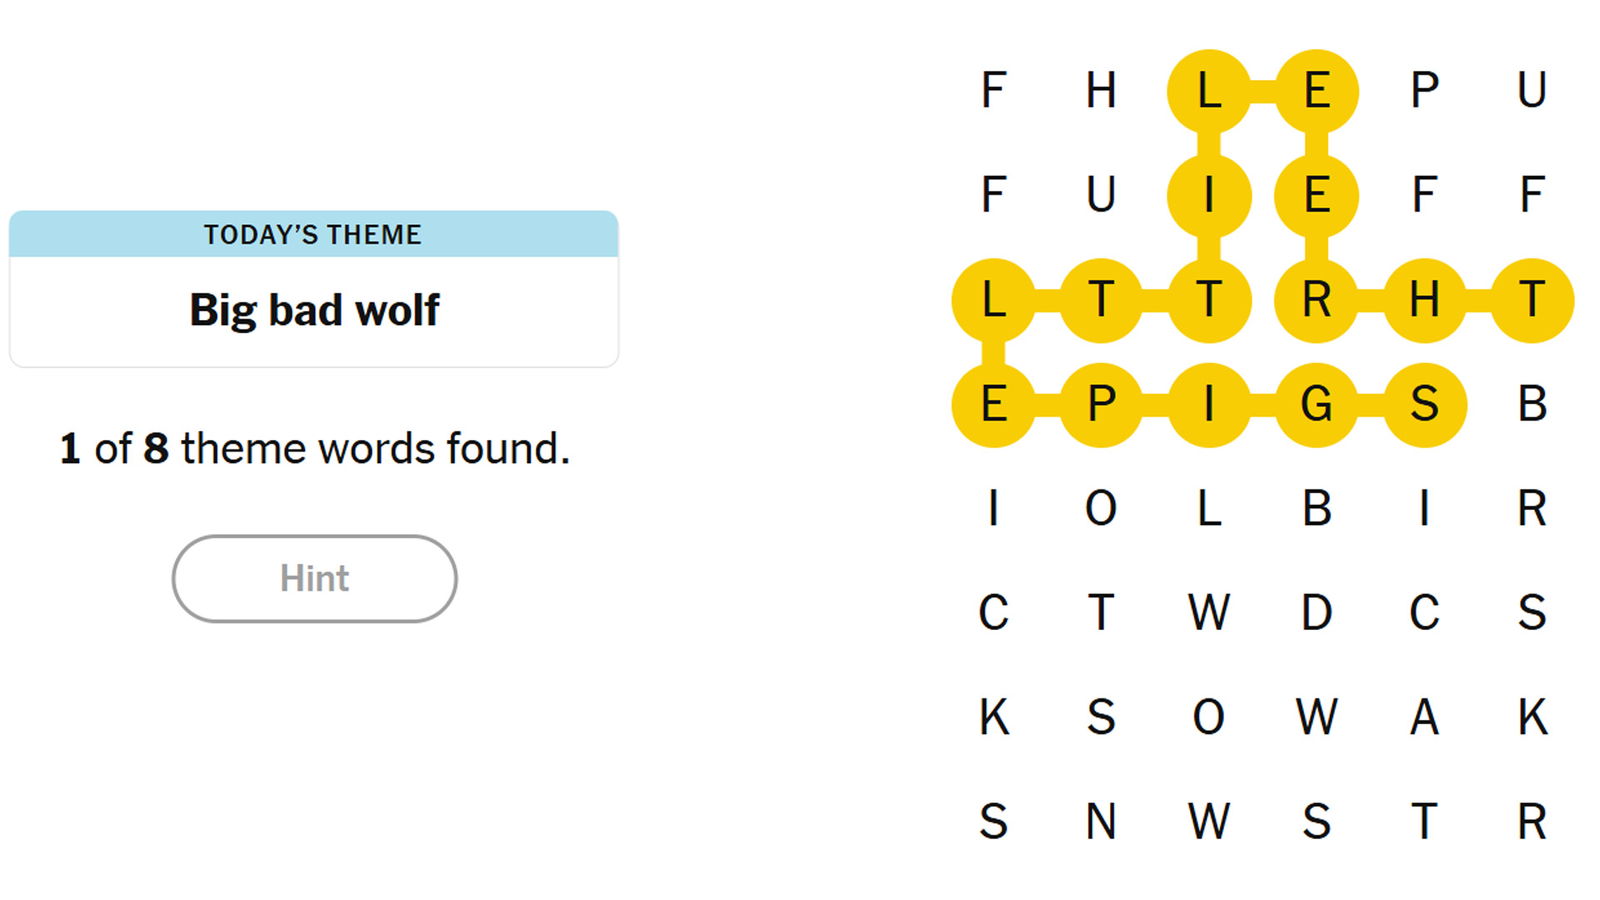1600x900 pixels.
Task: Tap the letter N in the grid
Action: coord(1101,822)
